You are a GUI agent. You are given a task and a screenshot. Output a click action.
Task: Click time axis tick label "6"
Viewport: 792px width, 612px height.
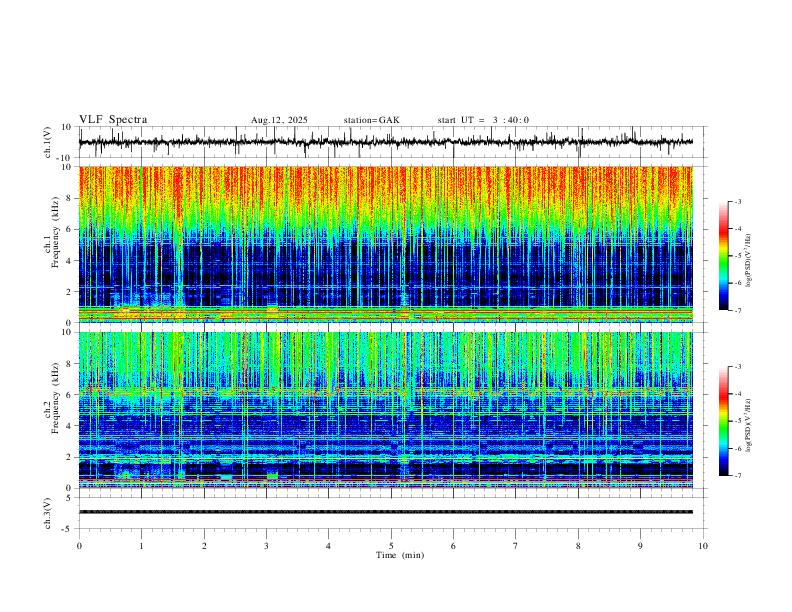click(454, 546)
